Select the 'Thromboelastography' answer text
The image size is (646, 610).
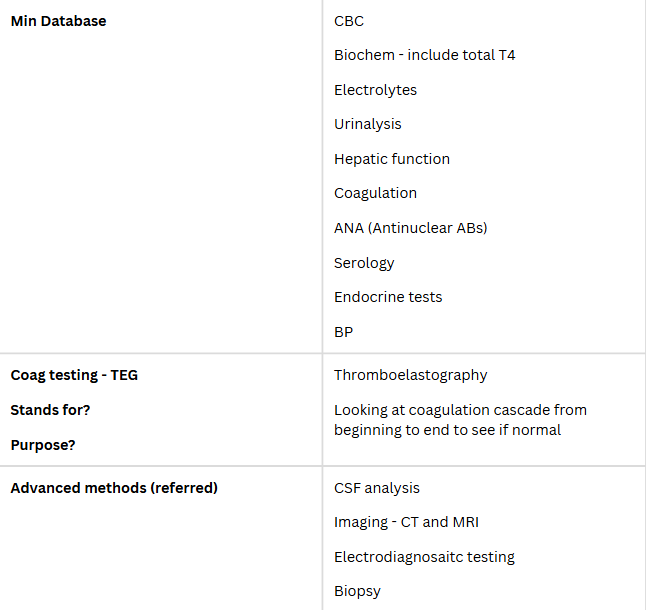(x=410, y=375)
